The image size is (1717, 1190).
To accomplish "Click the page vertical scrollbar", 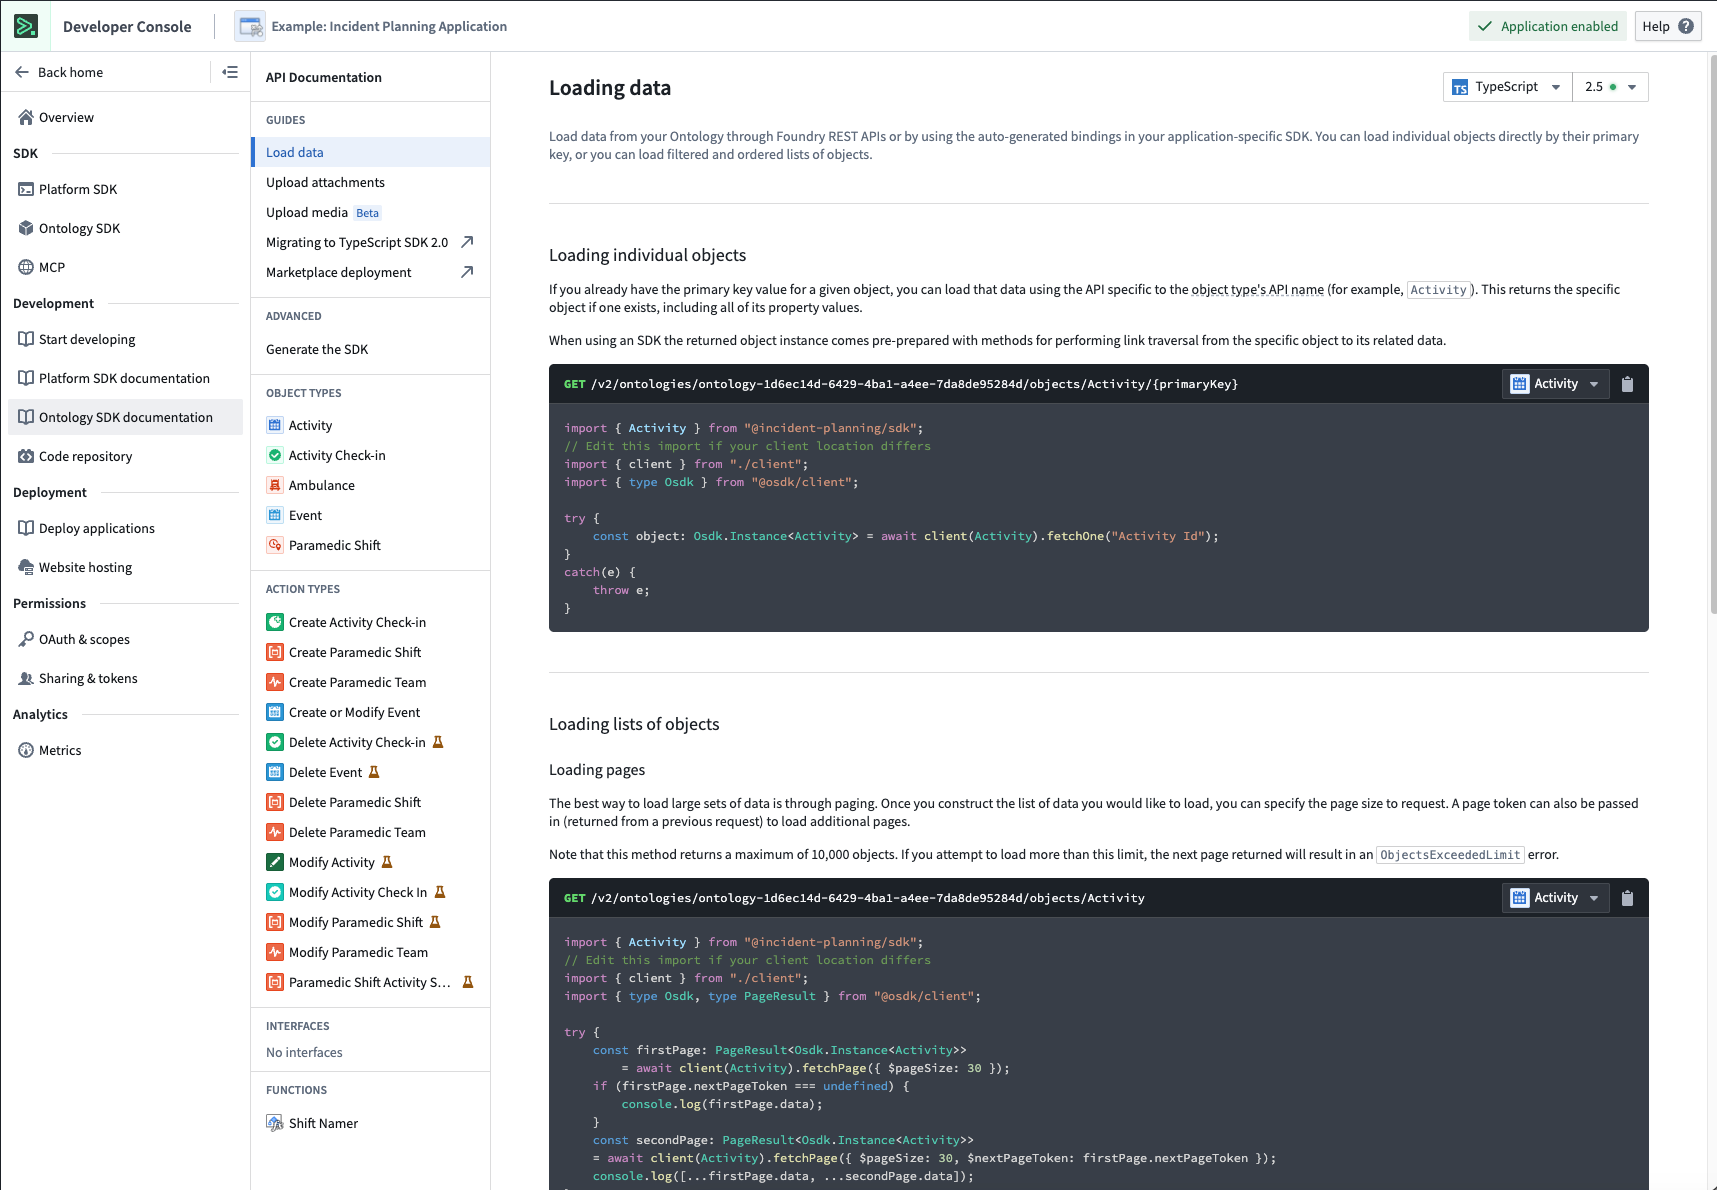I will [x=1712, y=335].
